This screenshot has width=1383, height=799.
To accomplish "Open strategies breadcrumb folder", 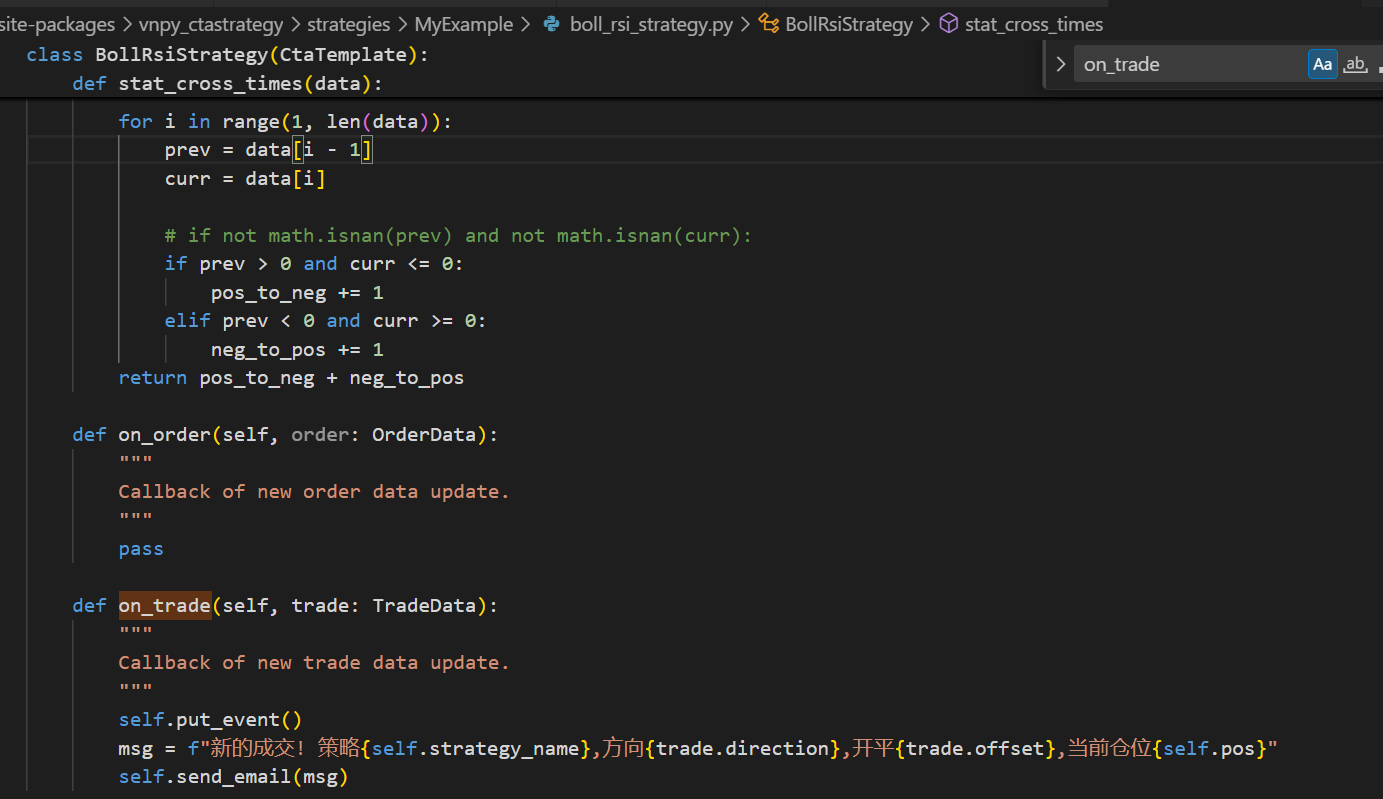I will pyautogui.click(x=349, y=24).
